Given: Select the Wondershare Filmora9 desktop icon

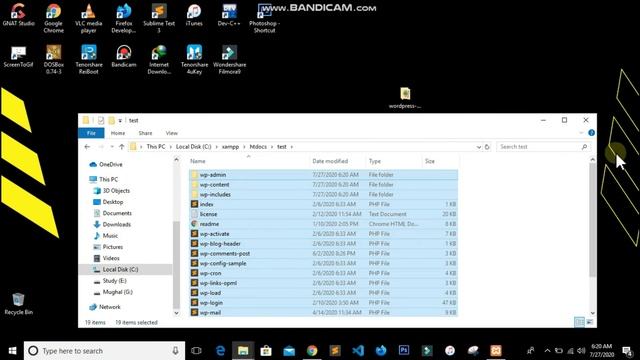Looking at the screenshot, I should pos(229,60).
